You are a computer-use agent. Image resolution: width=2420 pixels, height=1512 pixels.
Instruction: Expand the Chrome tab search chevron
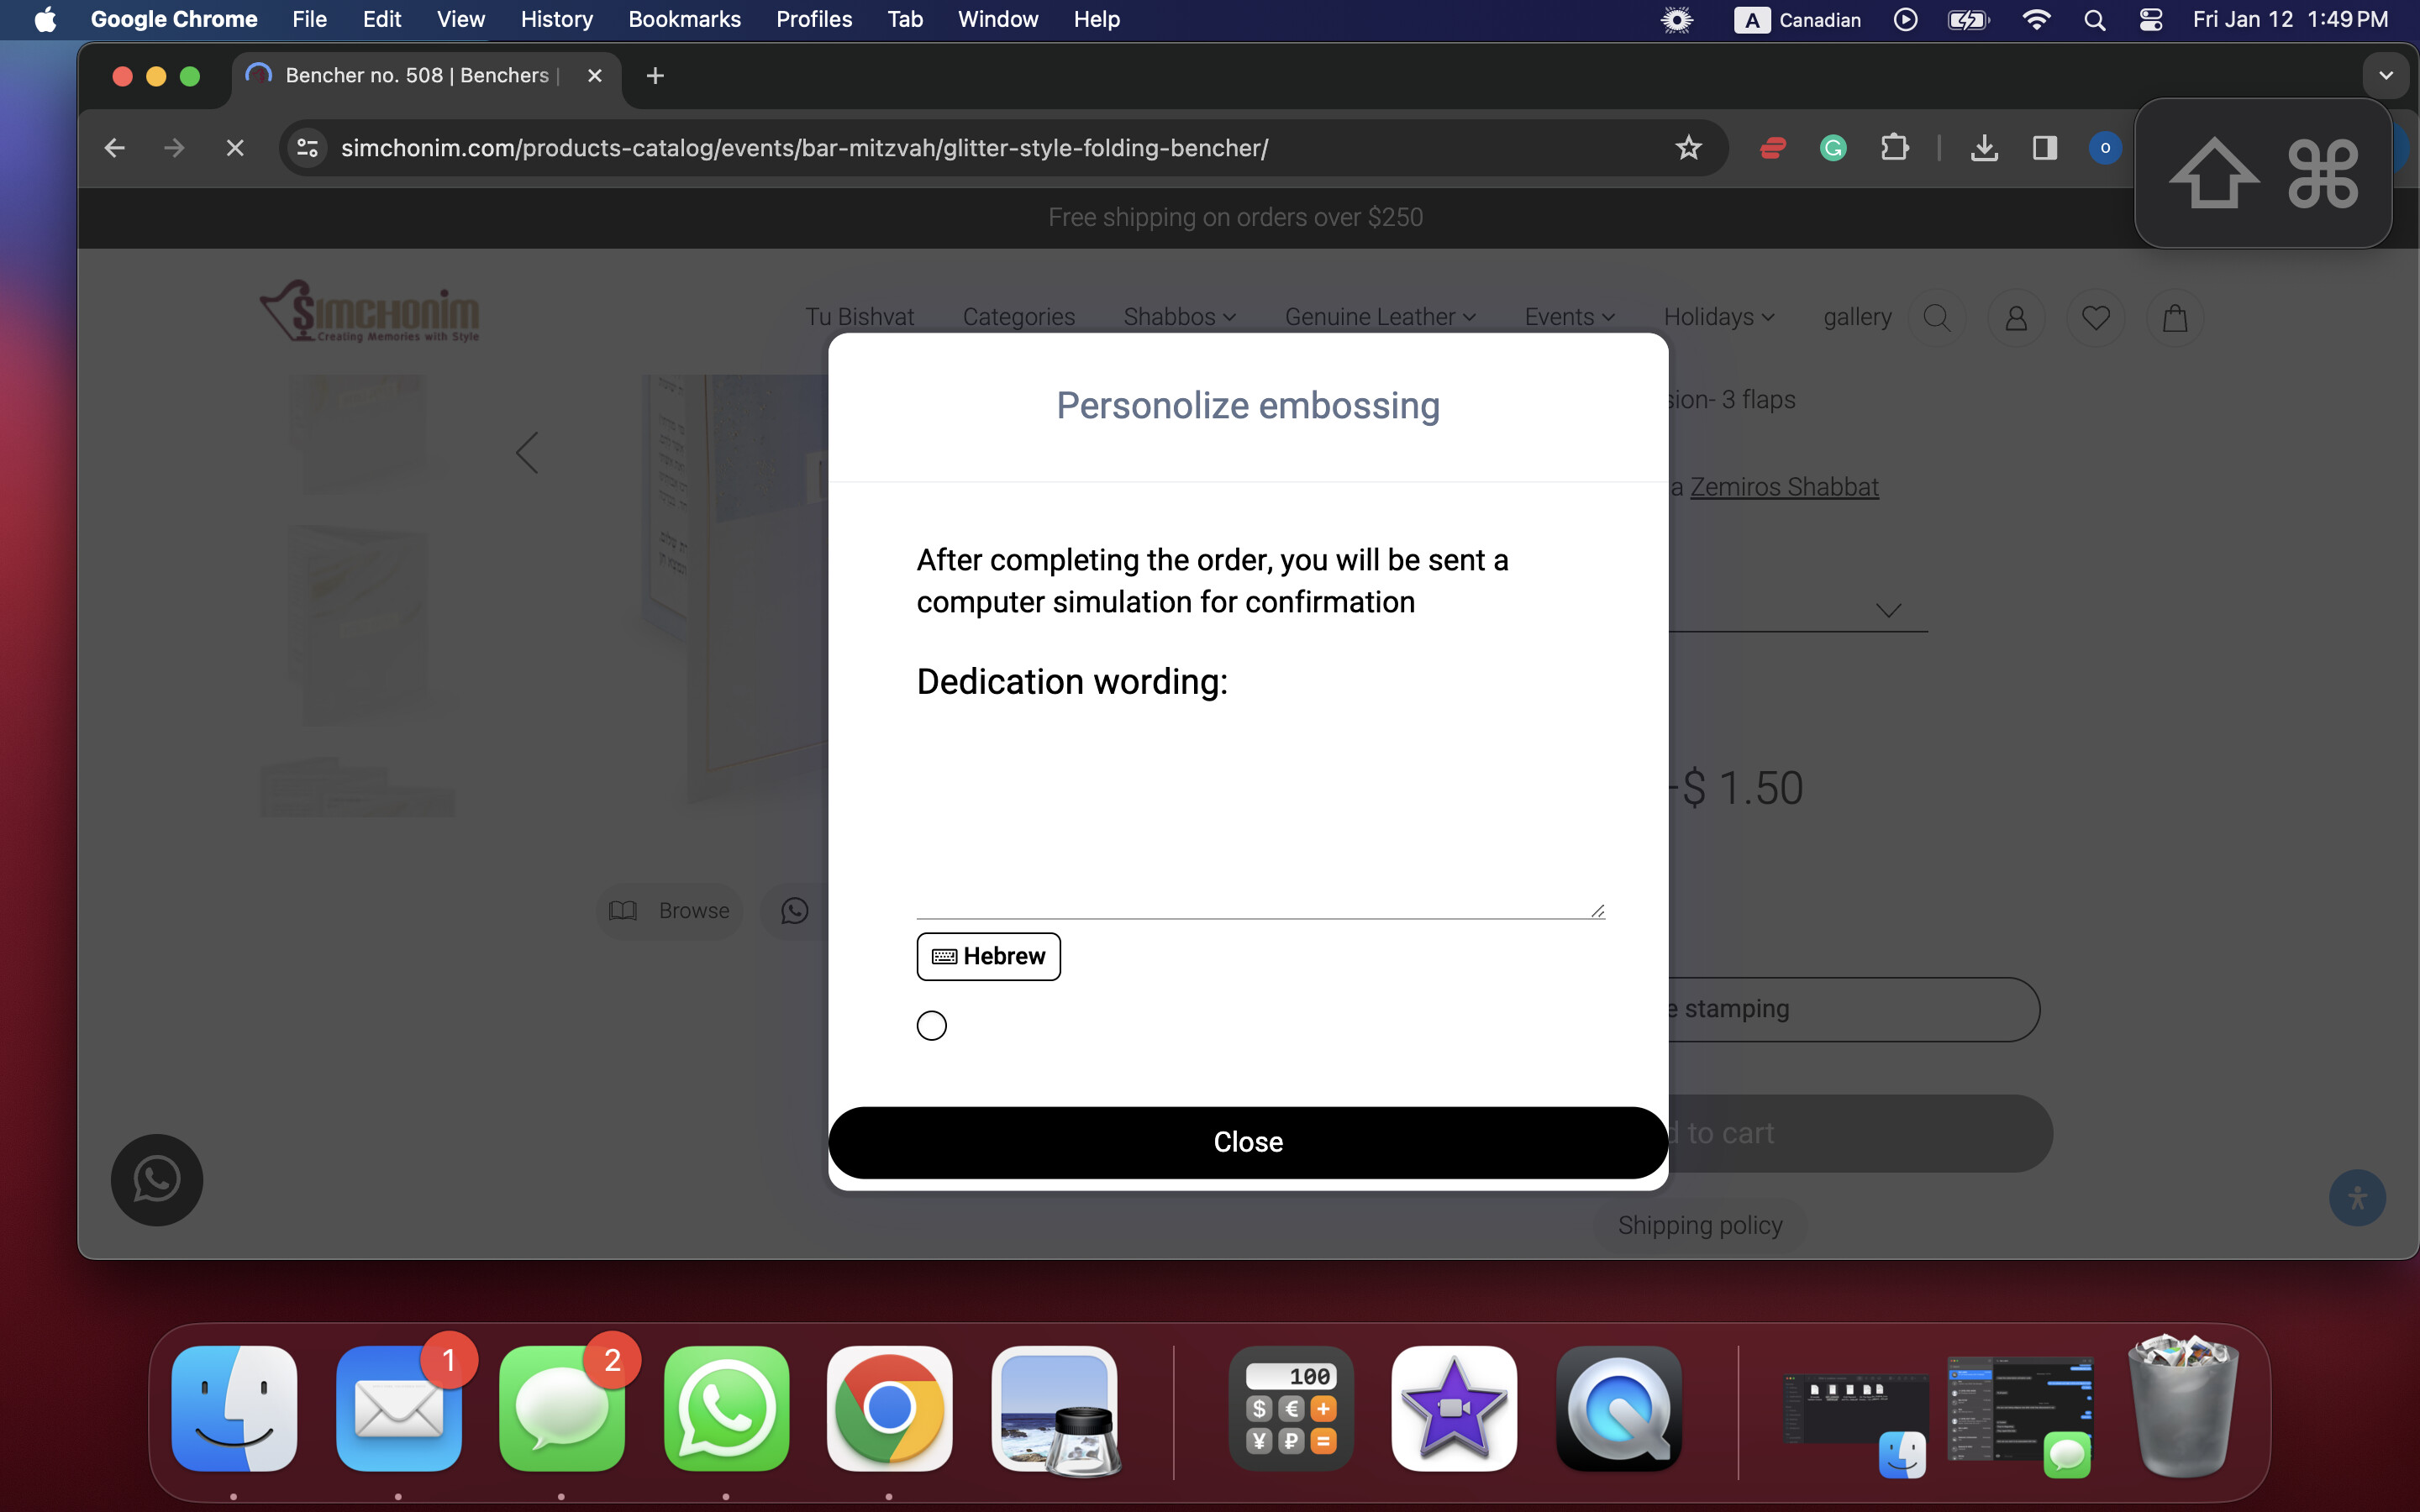[2386, 76]
